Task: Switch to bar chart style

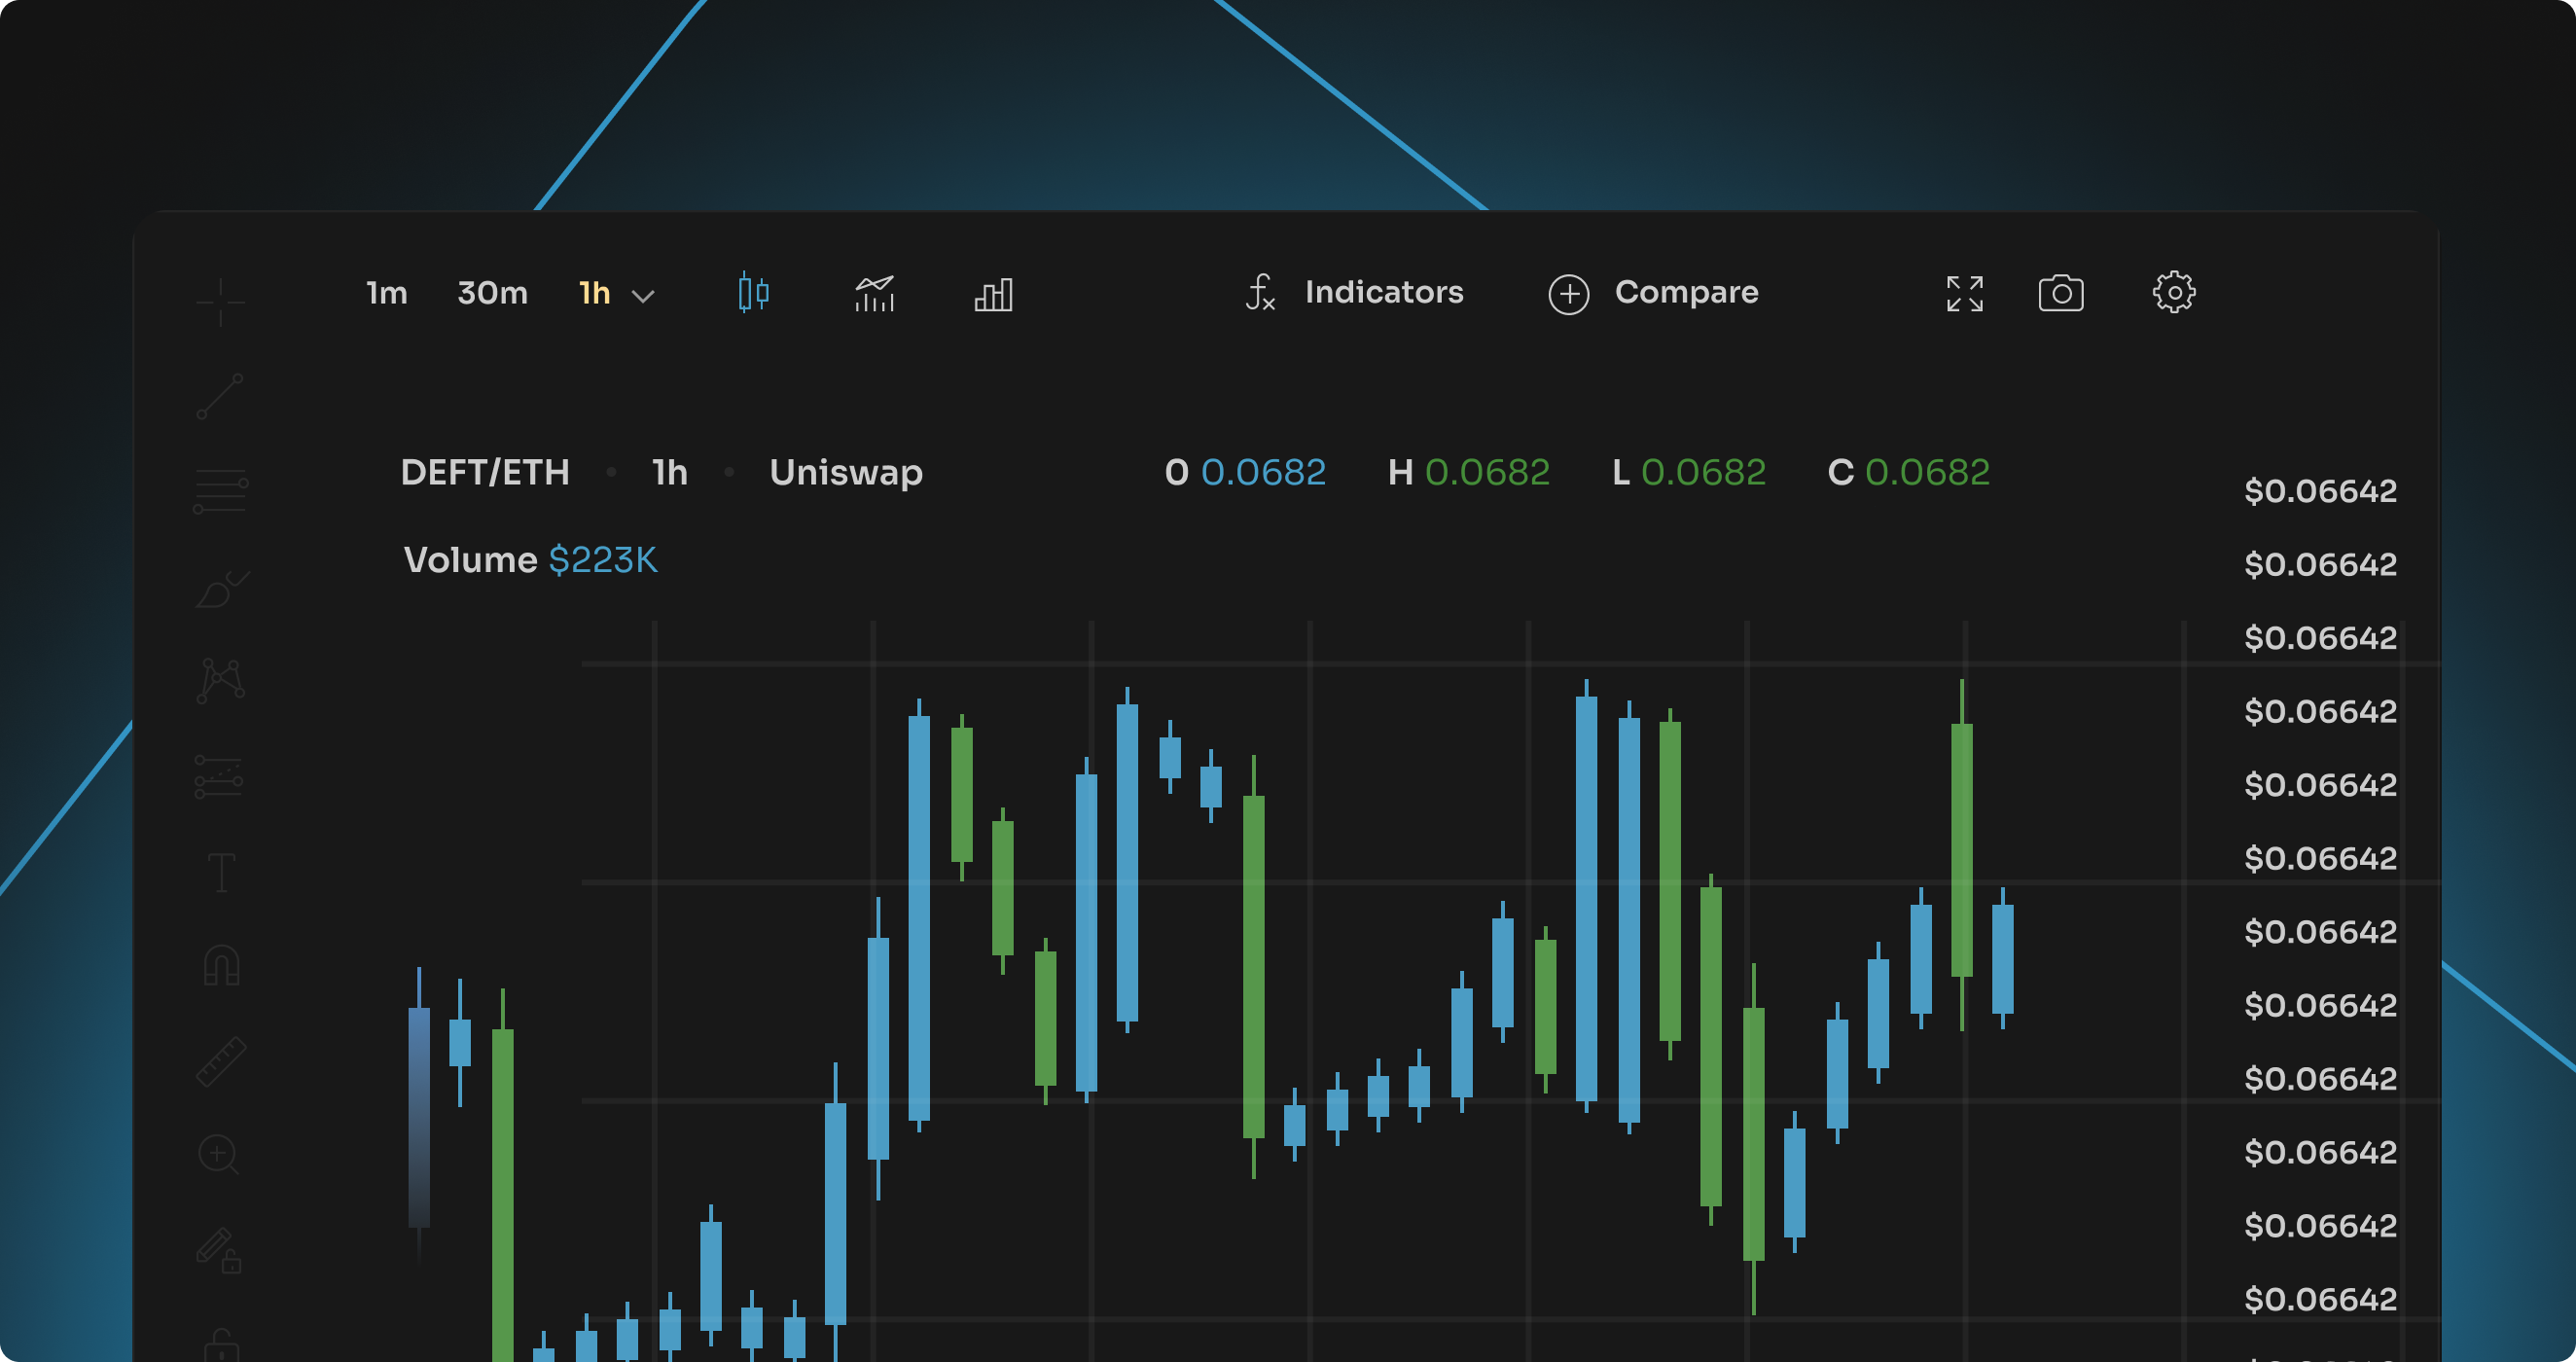Action: [x=992, y=293]
